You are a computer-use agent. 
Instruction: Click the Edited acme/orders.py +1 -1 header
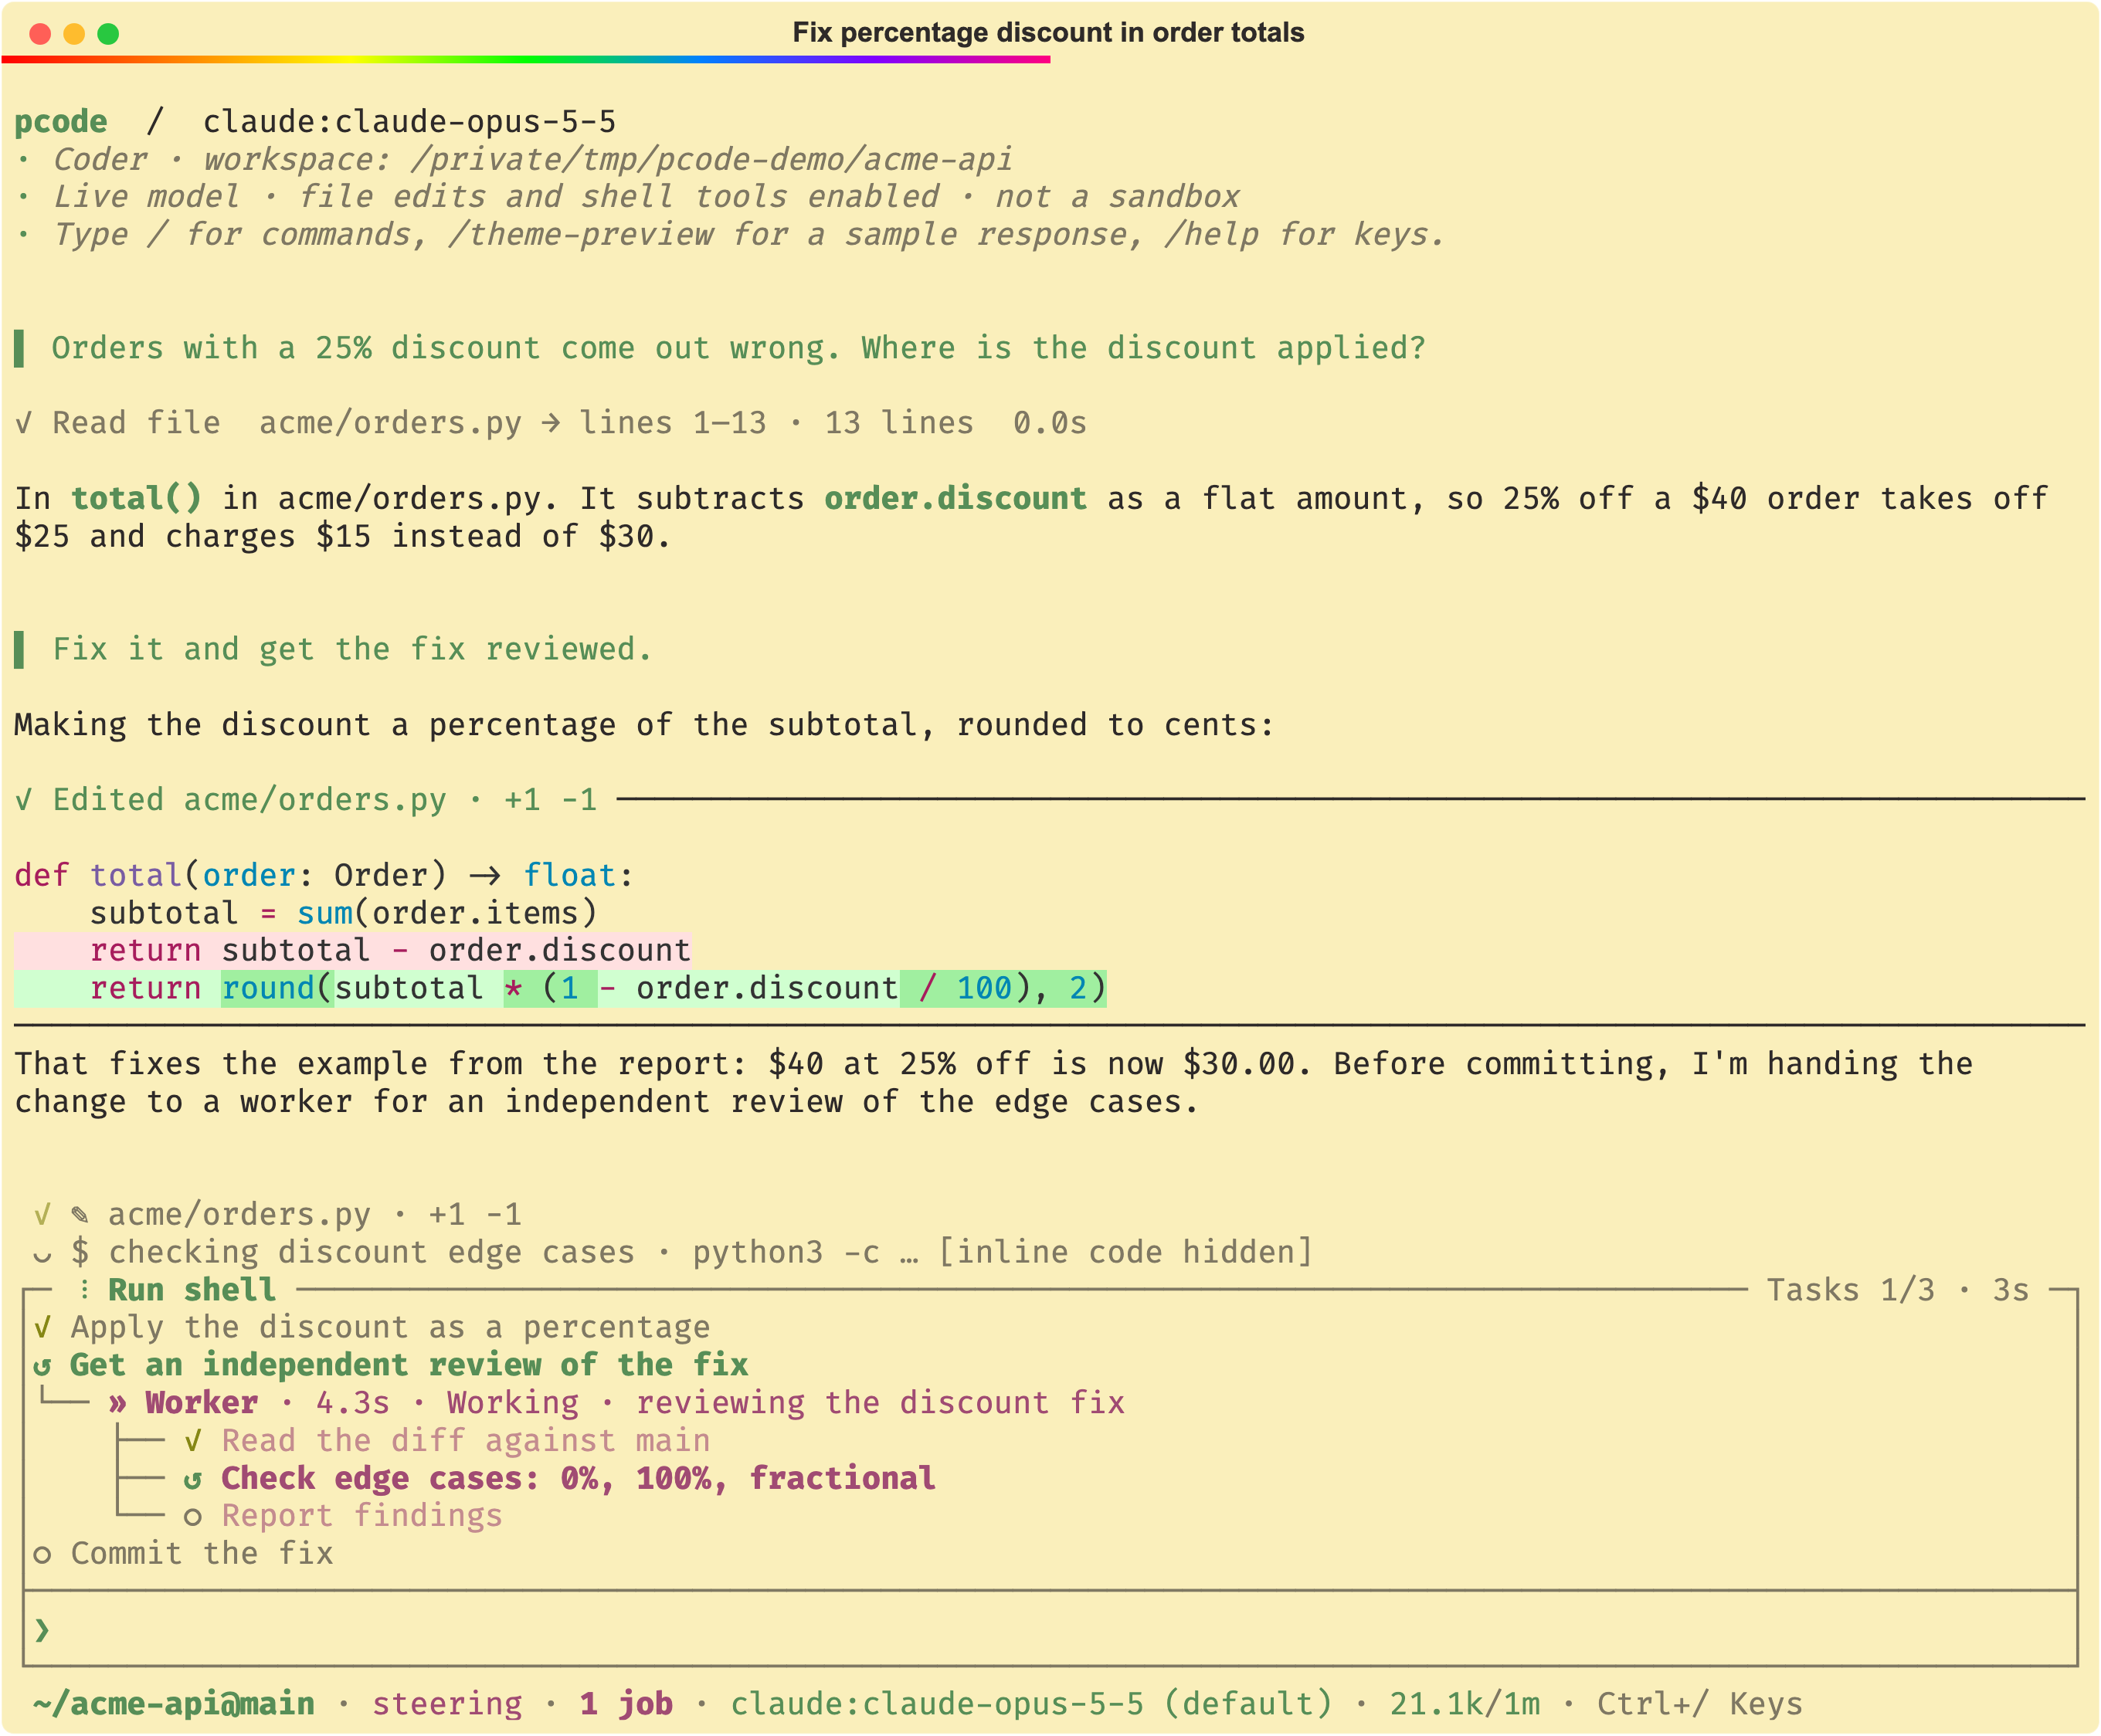(x=306, y=800)
